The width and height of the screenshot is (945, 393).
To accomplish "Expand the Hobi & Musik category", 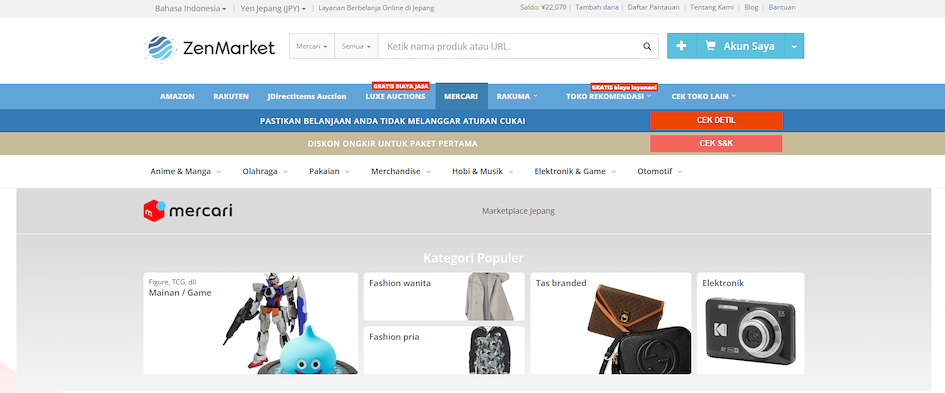I will (x=482, y=171).
